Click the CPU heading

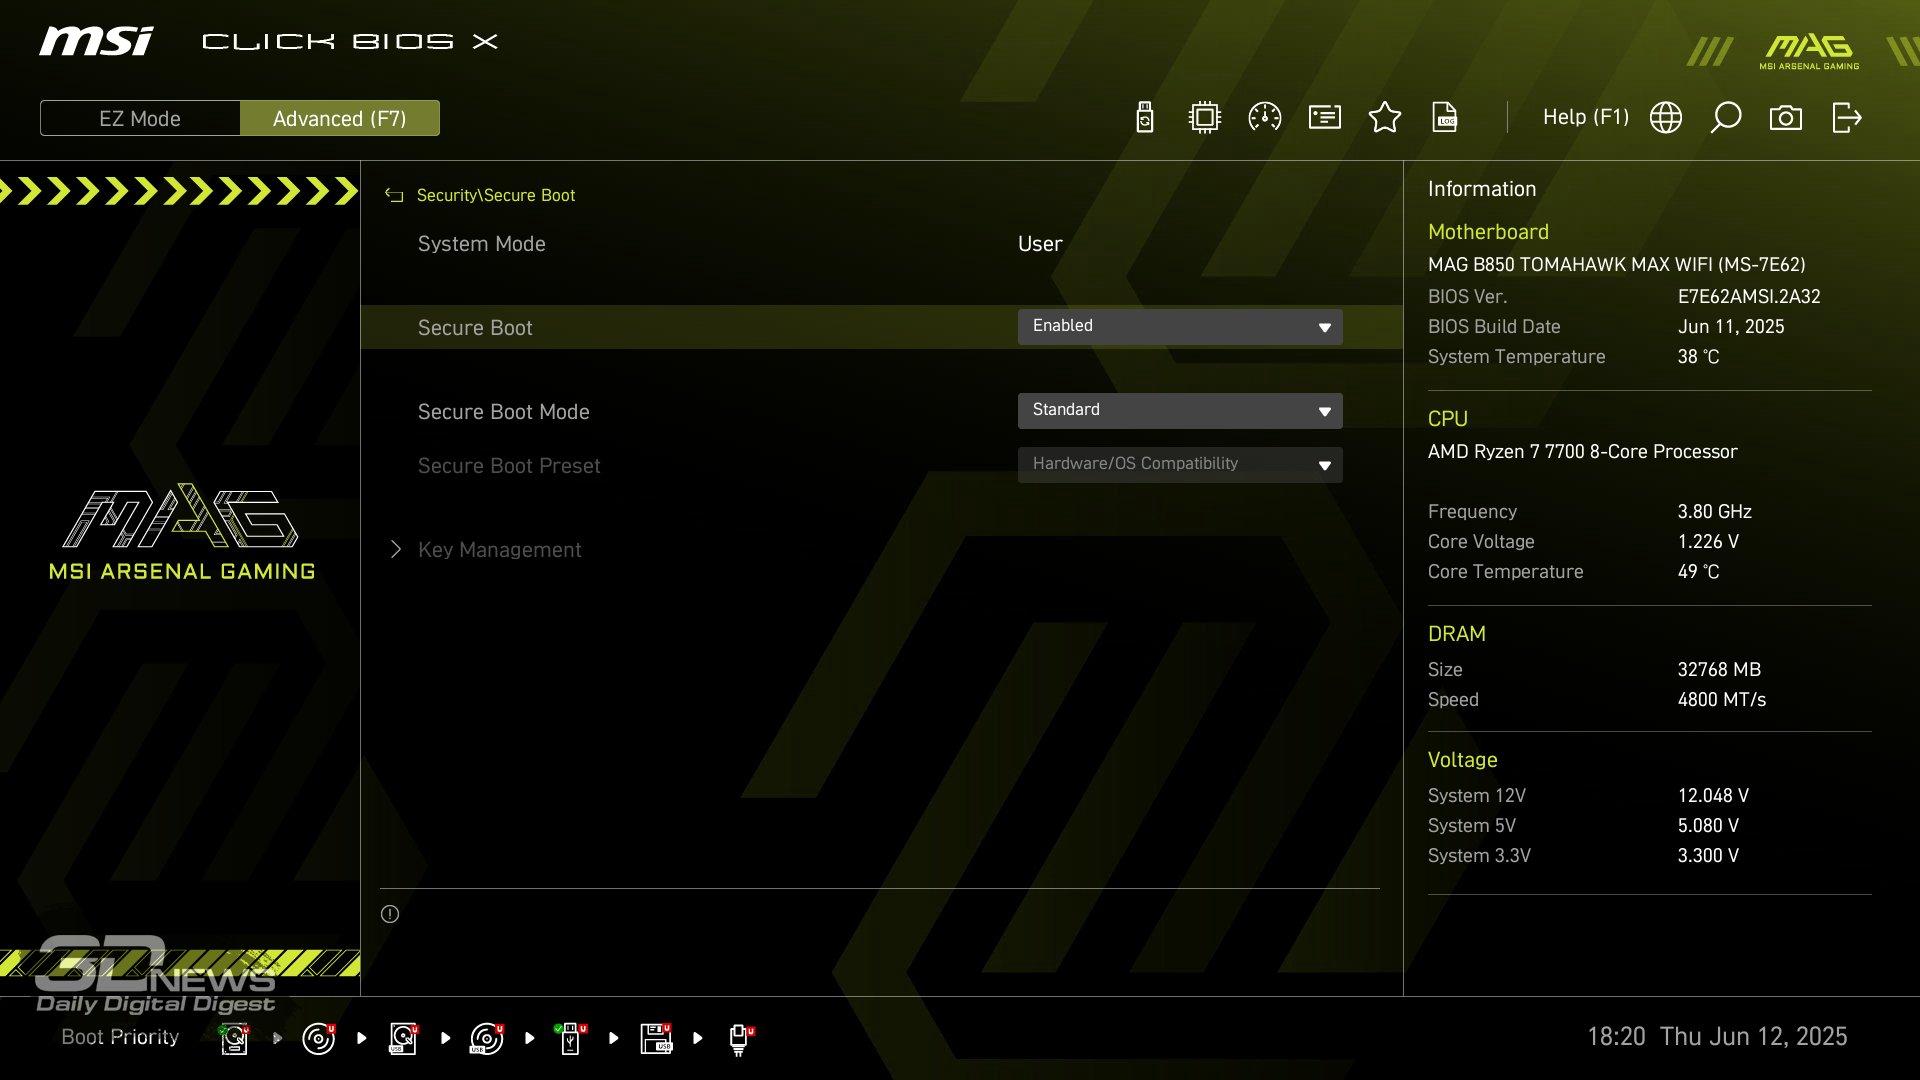pyautogui.click(x=1448, y=419)
